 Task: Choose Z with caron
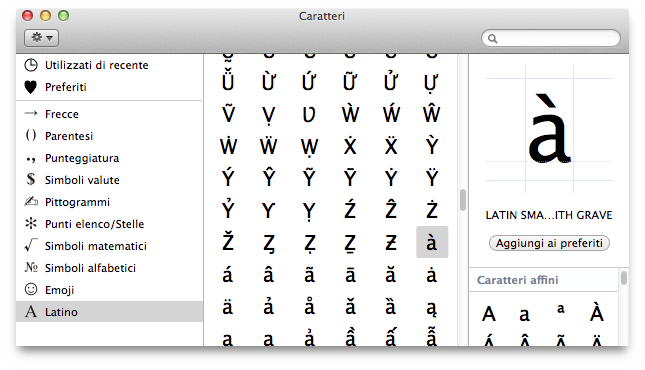[x=228, y=242]
